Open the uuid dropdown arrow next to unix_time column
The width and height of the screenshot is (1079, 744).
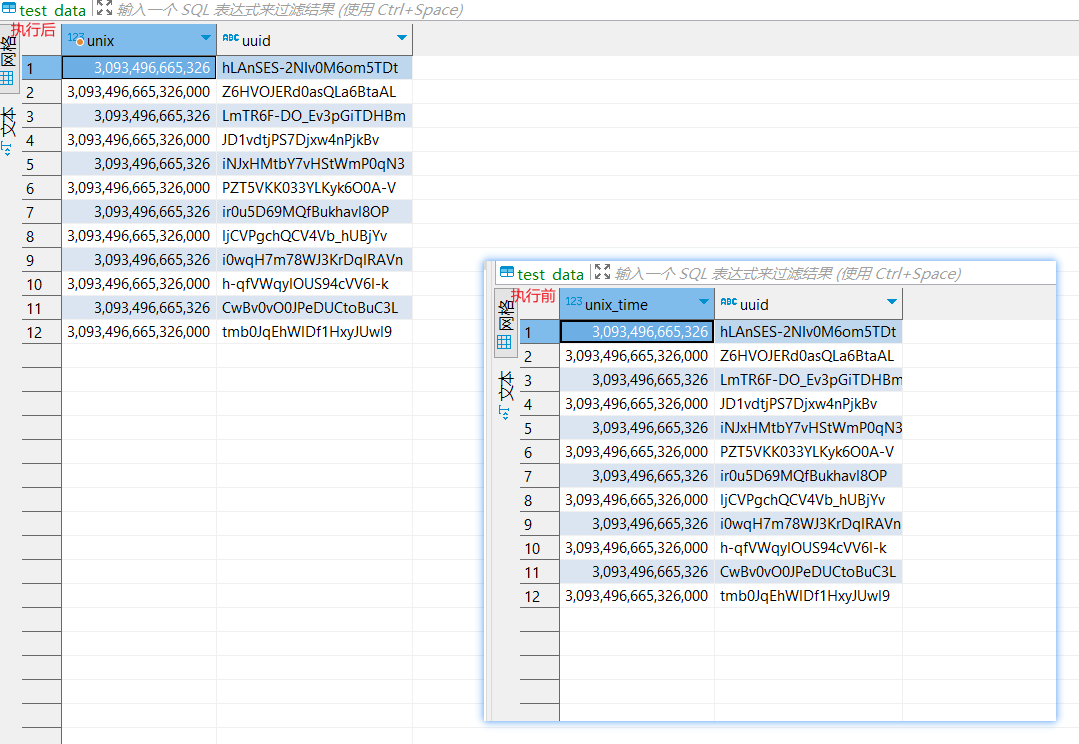point(891,303)
